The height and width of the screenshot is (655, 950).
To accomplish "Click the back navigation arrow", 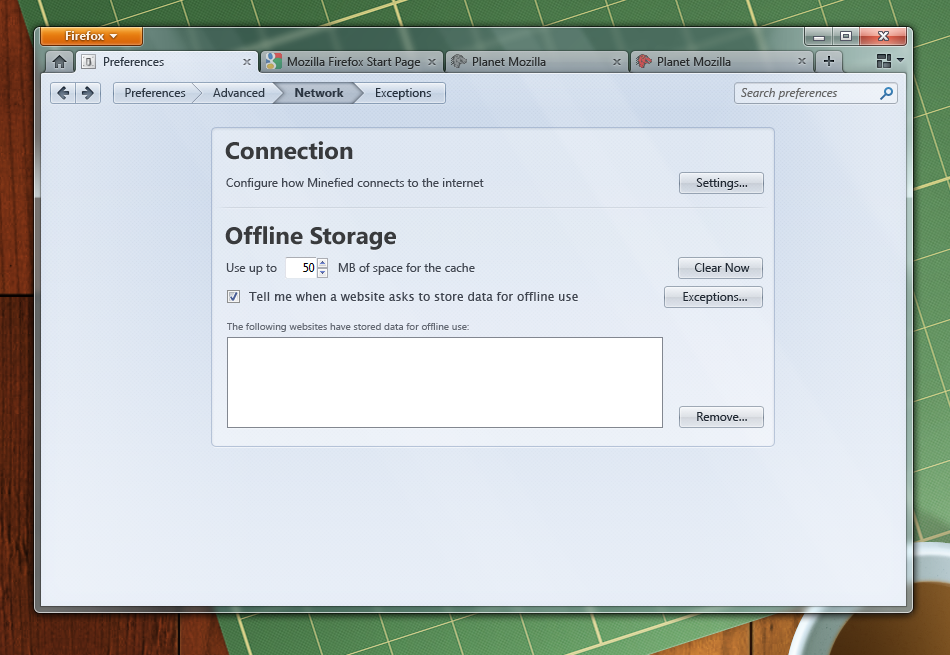I will [63, 92].
